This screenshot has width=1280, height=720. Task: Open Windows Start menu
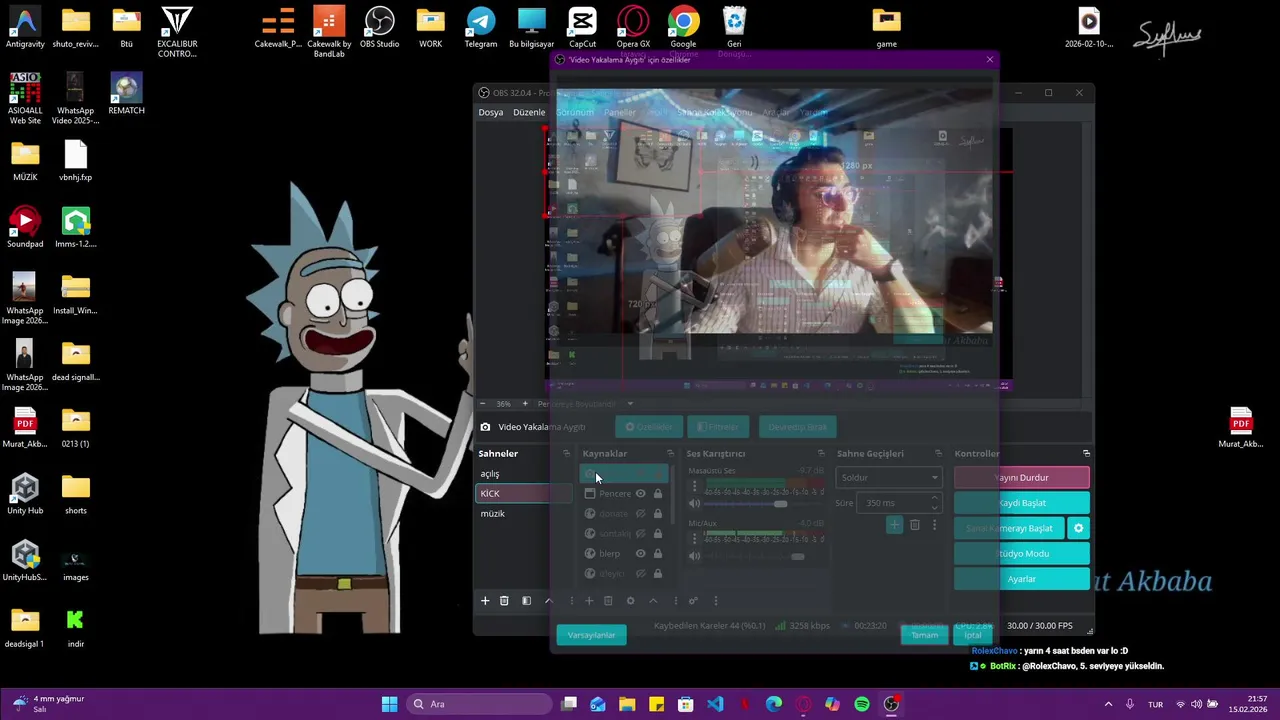(389, 704)
